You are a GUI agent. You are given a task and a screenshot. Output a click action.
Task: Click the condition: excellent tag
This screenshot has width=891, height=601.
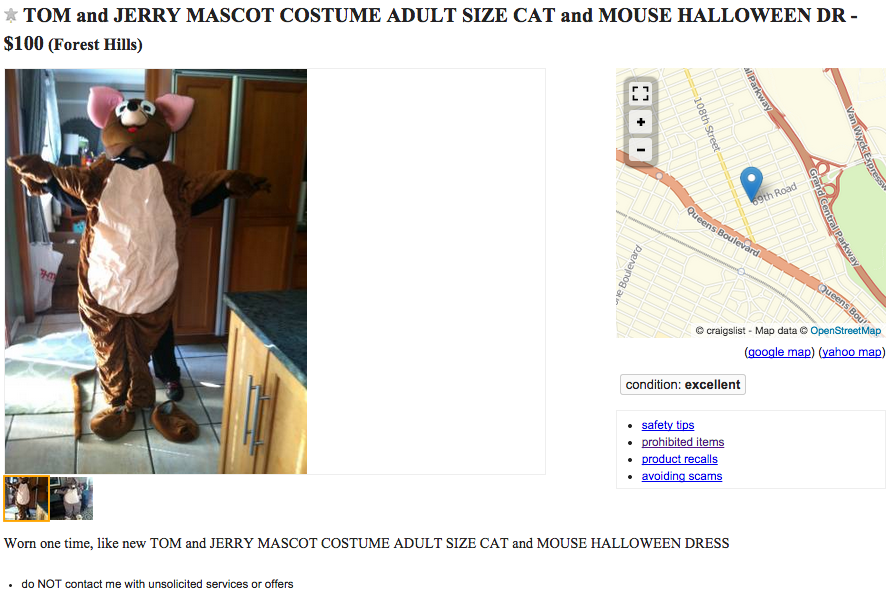pyautogui.click(x=683, y=385)
